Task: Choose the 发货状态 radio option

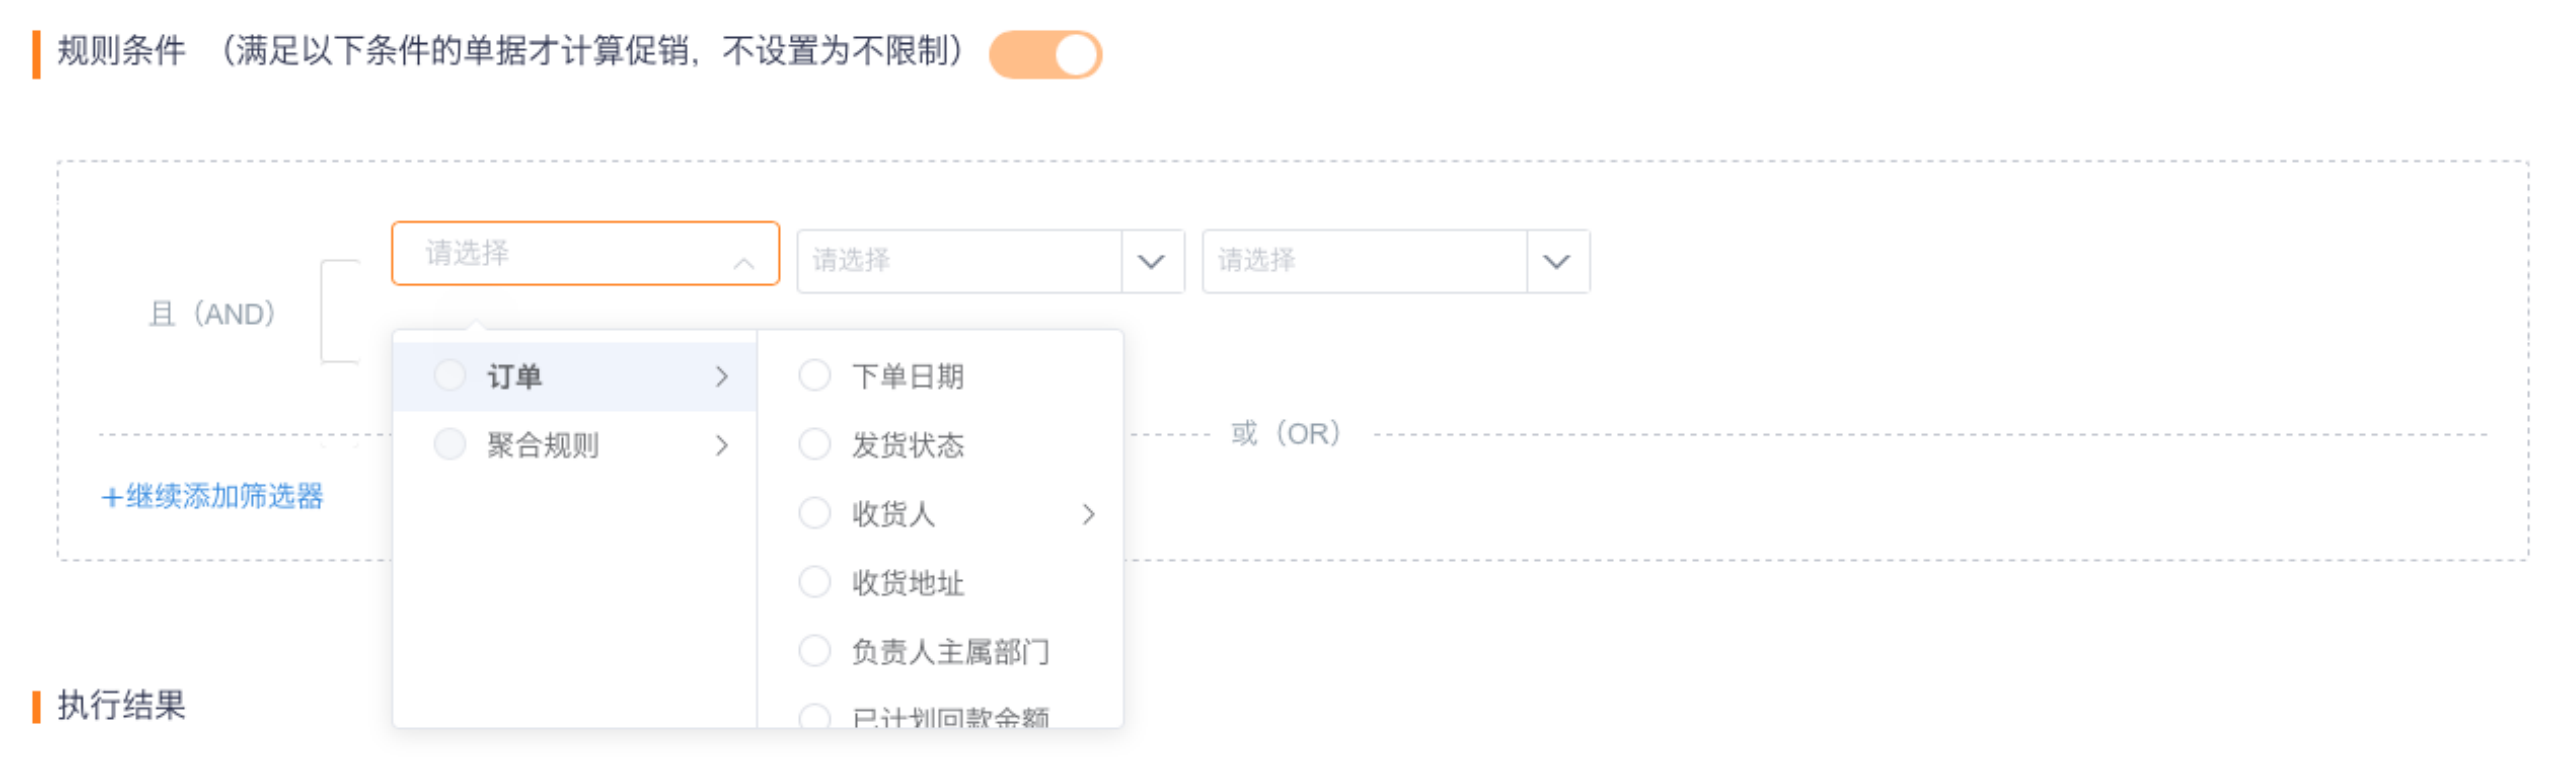Action: 814,444
